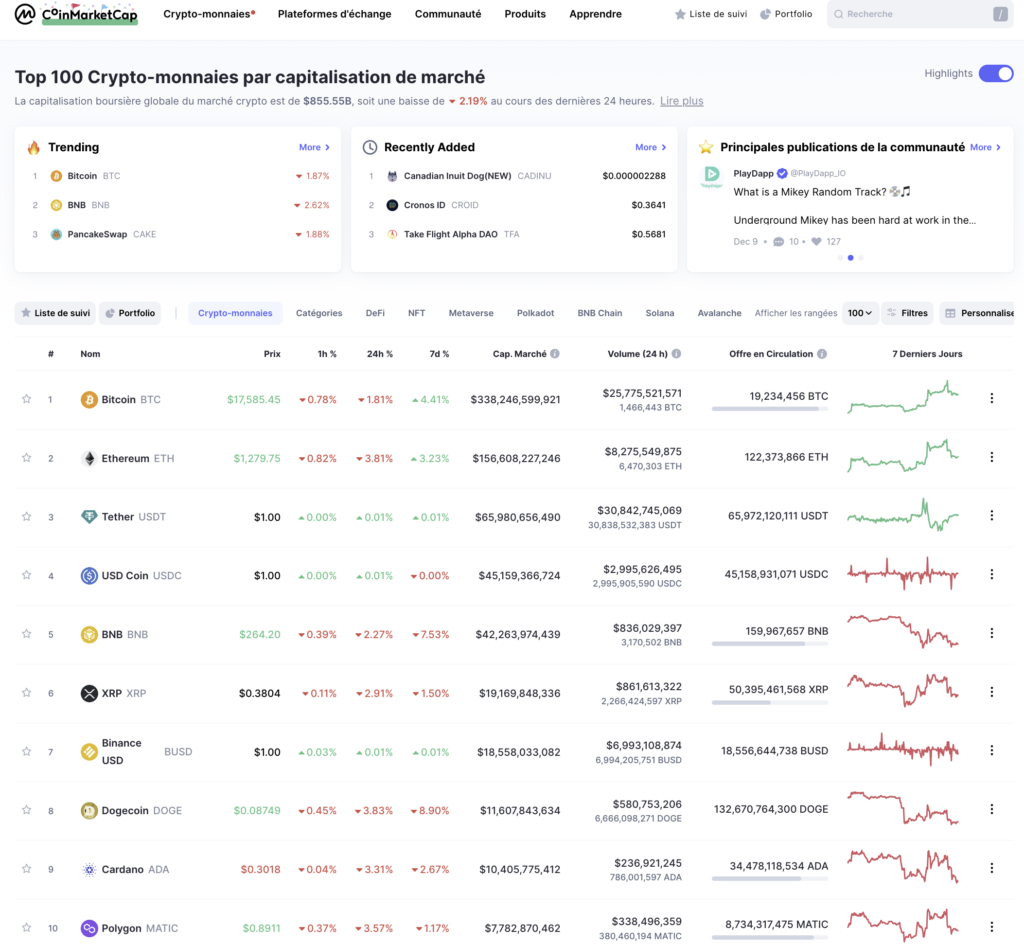Switch to the DeFi tab
1024x946 pixels.
tap(375, 313)
